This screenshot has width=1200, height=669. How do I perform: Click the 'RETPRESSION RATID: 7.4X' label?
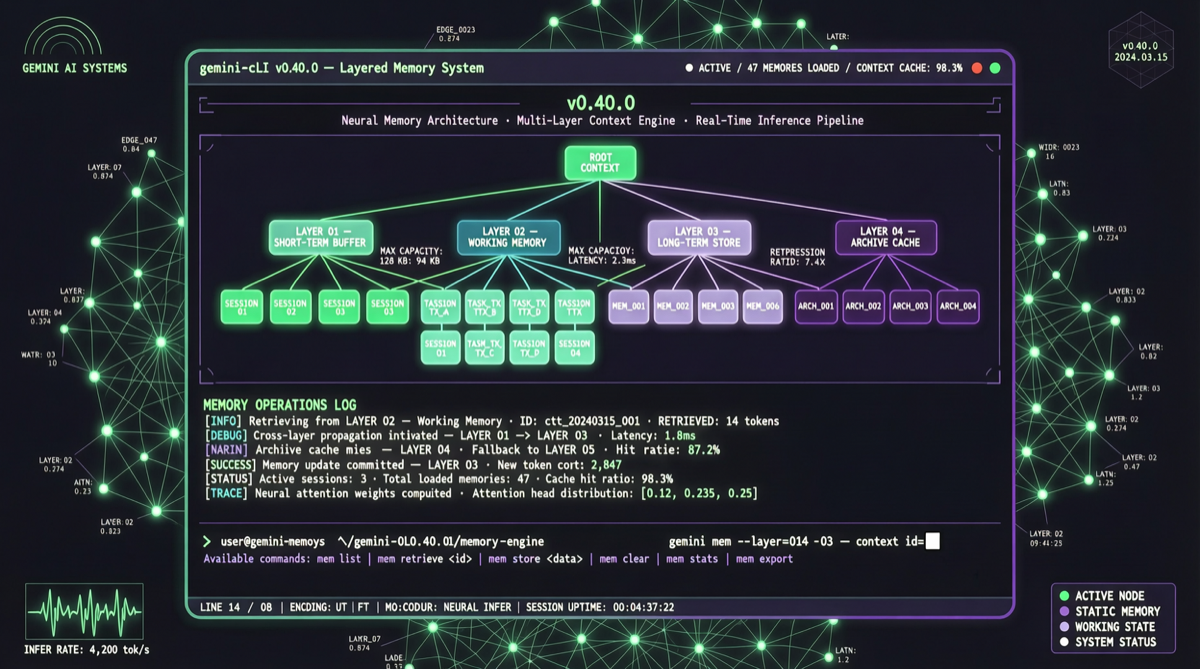coord(797,258)
